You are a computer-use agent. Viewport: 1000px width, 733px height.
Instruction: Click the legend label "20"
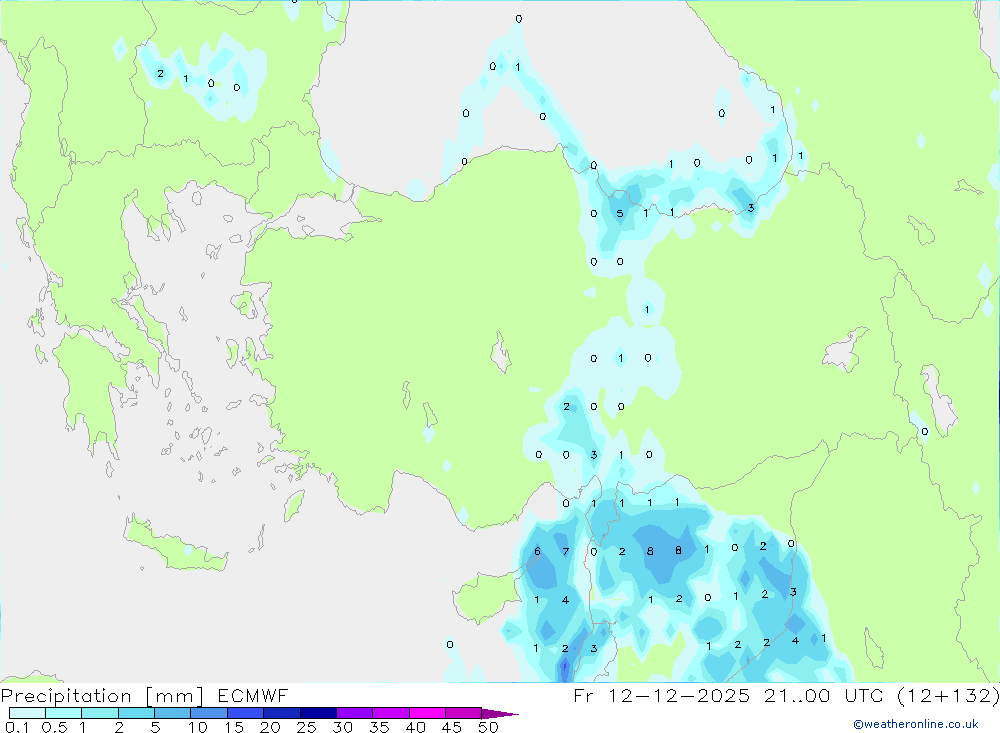[x=270, y=727]
